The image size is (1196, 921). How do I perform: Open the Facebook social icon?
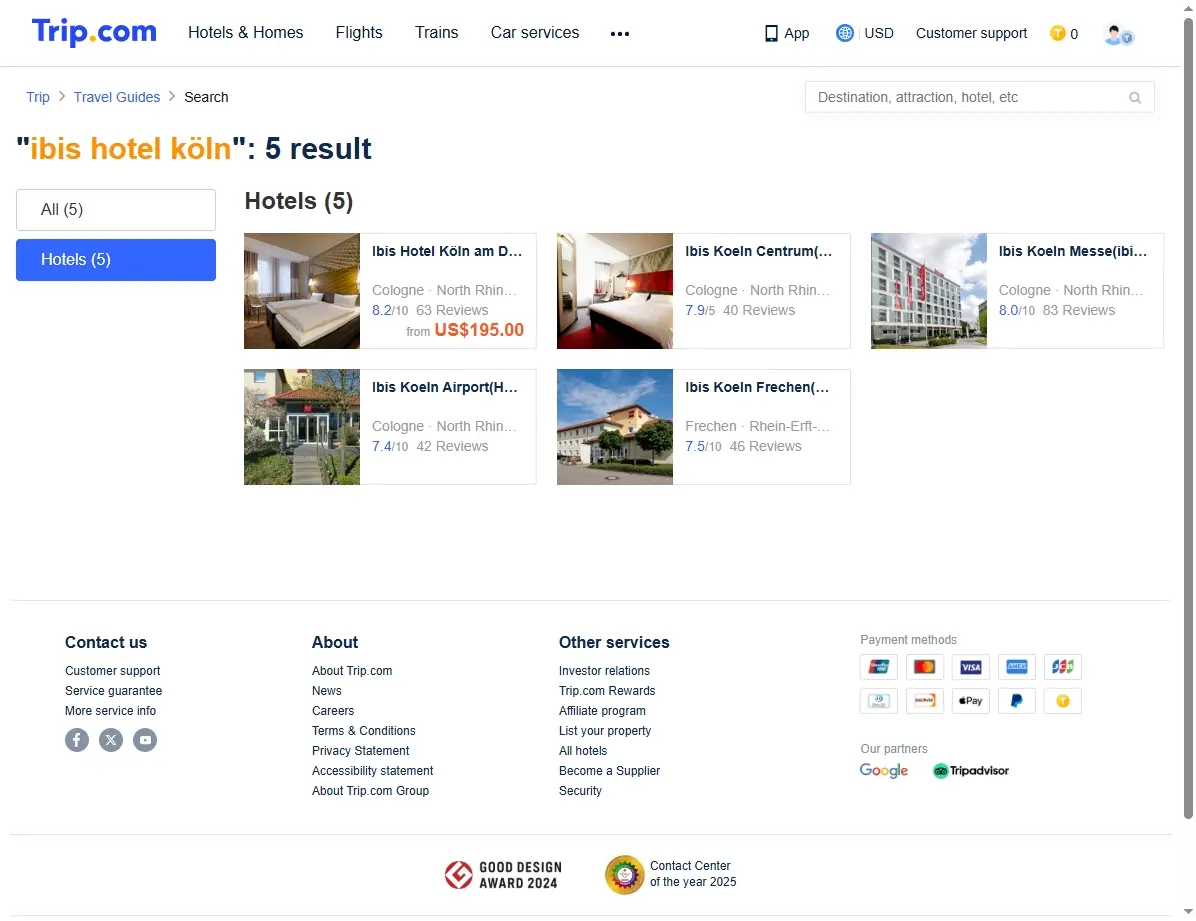tap(77, 740)
